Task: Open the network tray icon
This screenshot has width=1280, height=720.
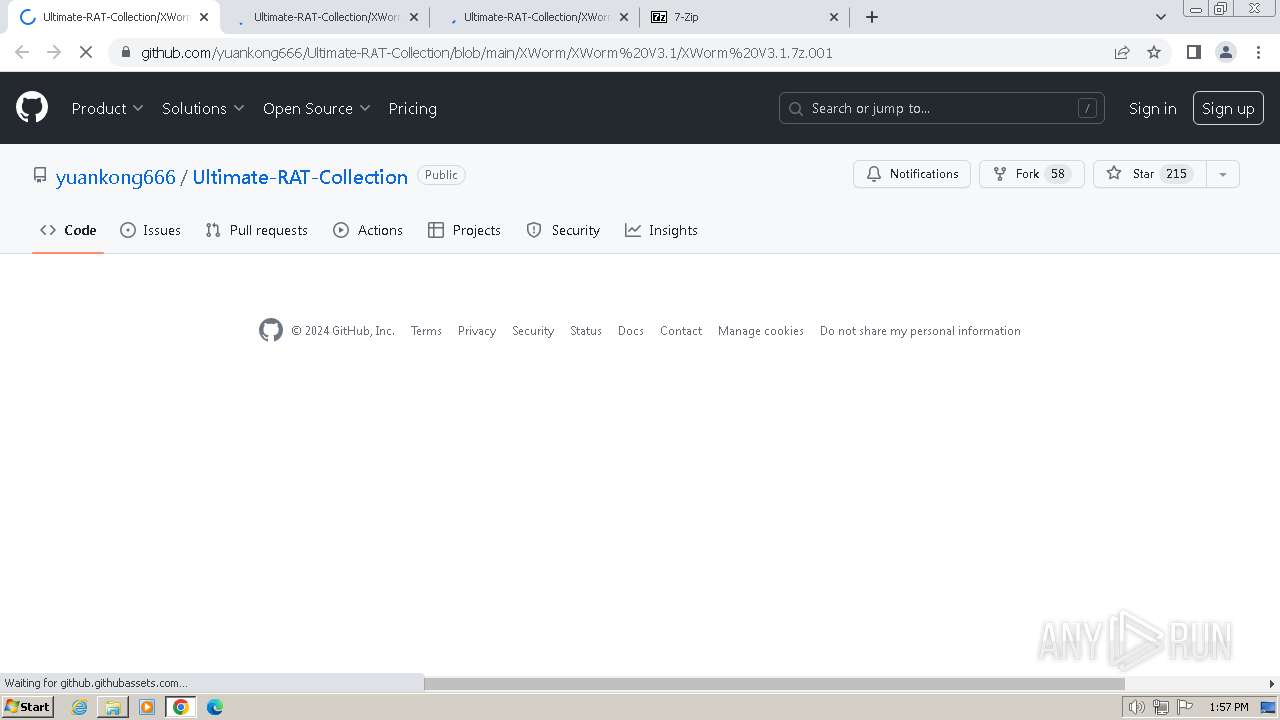Action: click(1161, 707)
